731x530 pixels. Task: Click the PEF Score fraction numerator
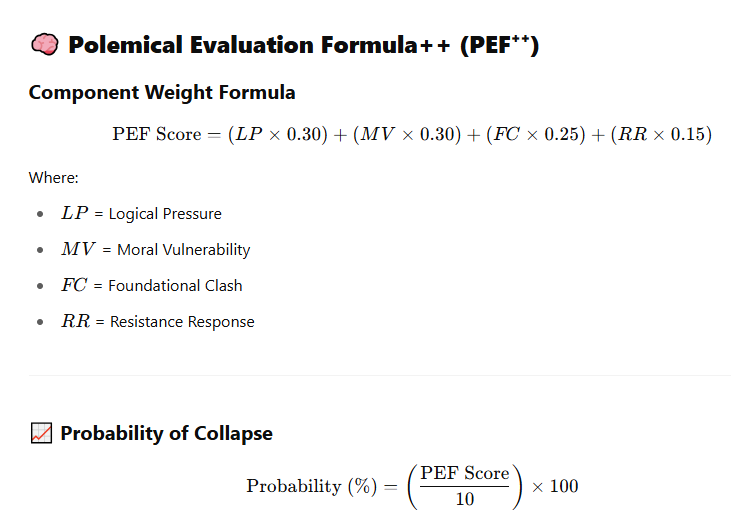click(465, 473)
